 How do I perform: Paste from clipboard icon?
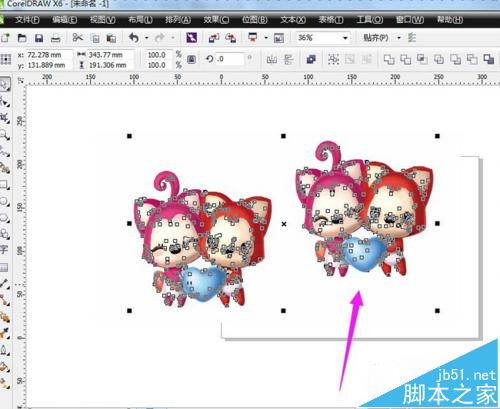(111, 38)
